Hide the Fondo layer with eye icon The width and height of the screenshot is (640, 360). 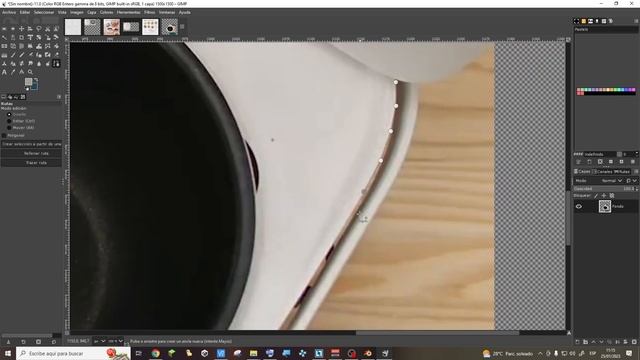click(579, 206)
